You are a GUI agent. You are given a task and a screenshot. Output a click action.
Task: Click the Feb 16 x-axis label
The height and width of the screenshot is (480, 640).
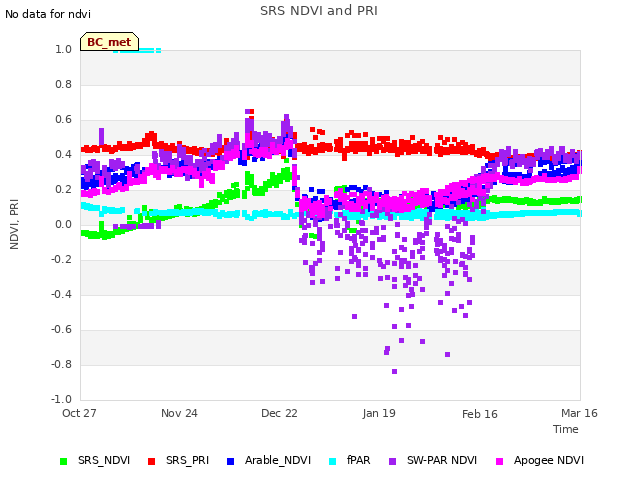pos(480,414)
